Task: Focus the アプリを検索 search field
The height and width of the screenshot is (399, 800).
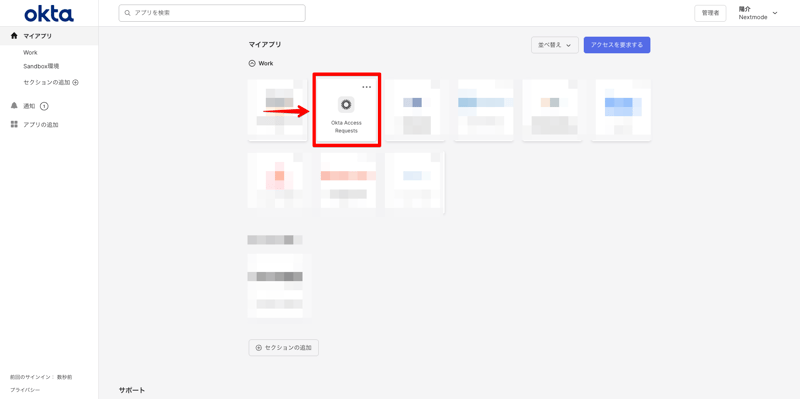Action: 212,13
